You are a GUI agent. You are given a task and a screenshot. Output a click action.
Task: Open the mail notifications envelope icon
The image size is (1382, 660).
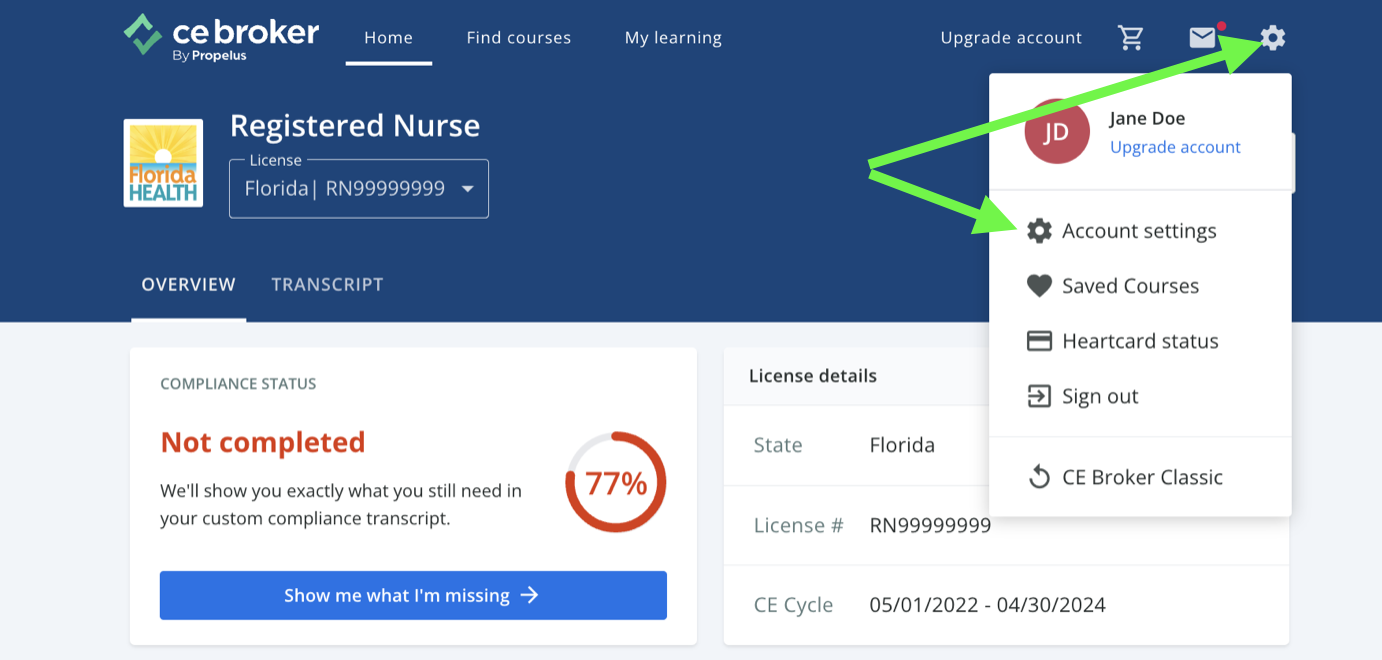1203,38
